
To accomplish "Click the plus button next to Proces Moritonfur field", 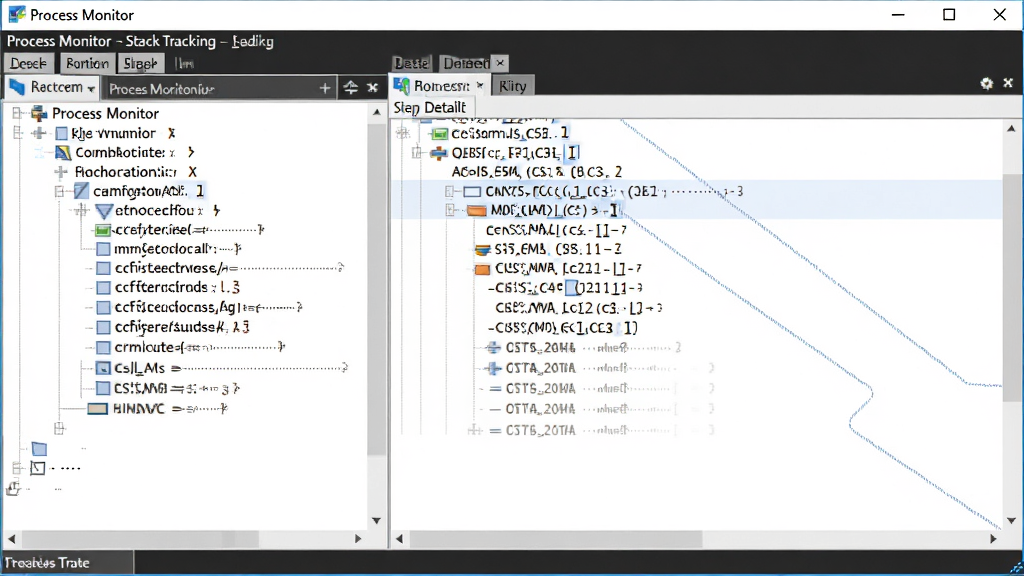I will [x=325, y=88].
